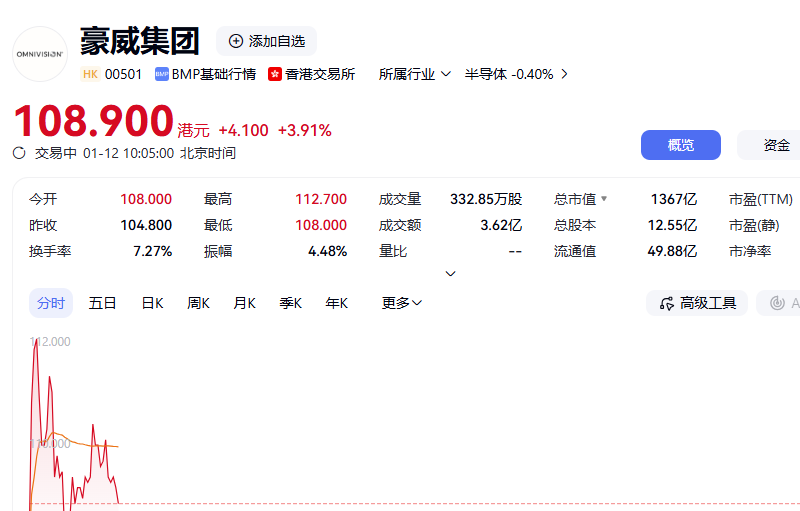Click the refresh circle icon beside 交易中
The width and height of the screenshot is (800, 511).
pyautogui.click(x=19, y=153)
